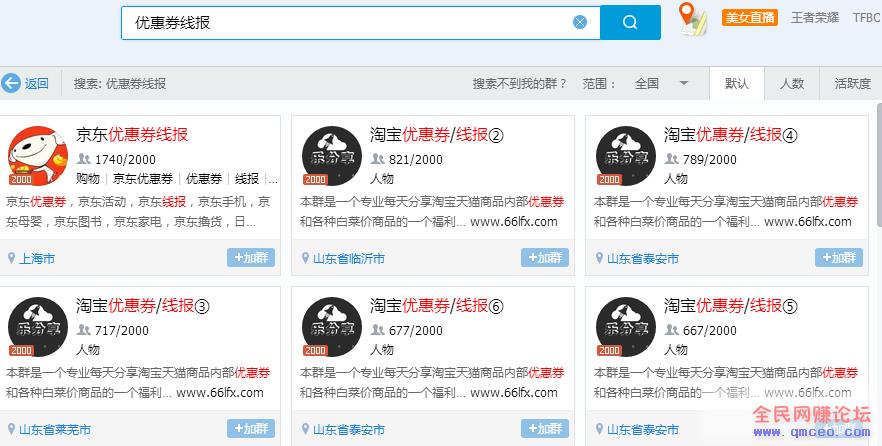Open the 淘宝优惠券/线报③ group title
This screenshot has width=882, height=446.
coord(143,305)
